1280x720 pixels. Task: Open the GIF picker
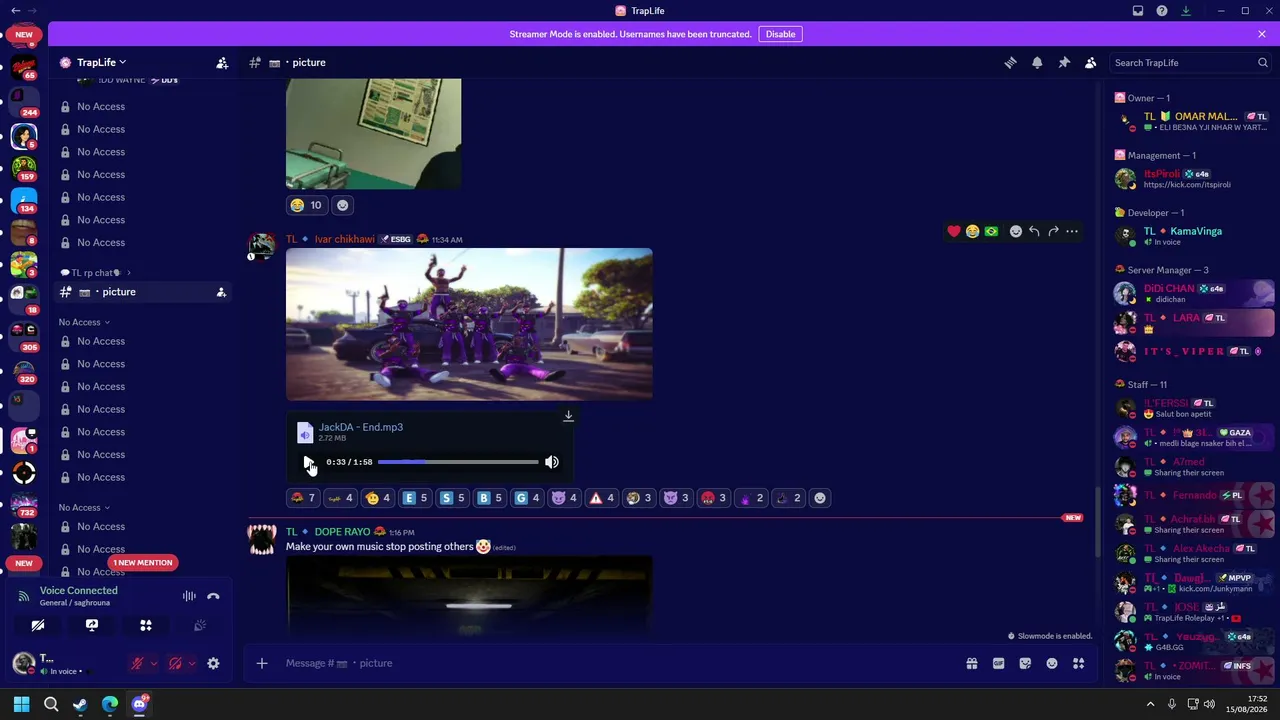(x=998, y=663)
